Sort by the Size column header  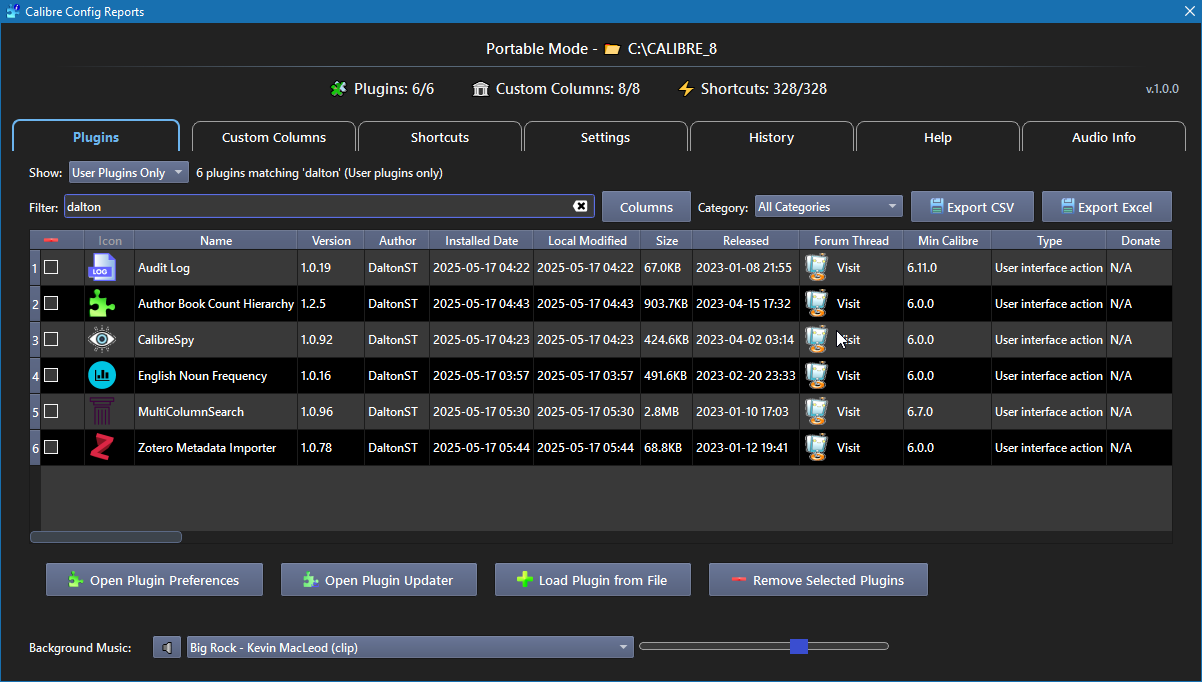point(667,240)
